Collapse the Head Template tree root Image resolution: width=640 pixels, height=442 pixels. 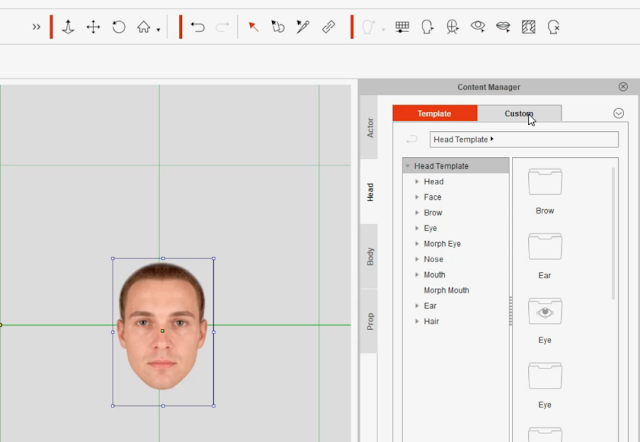pos(407,166)
